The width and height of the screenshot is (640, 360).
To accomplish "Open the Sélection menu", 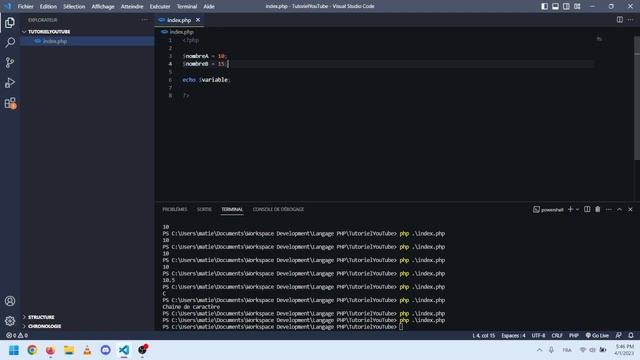I will click(74, 6).
